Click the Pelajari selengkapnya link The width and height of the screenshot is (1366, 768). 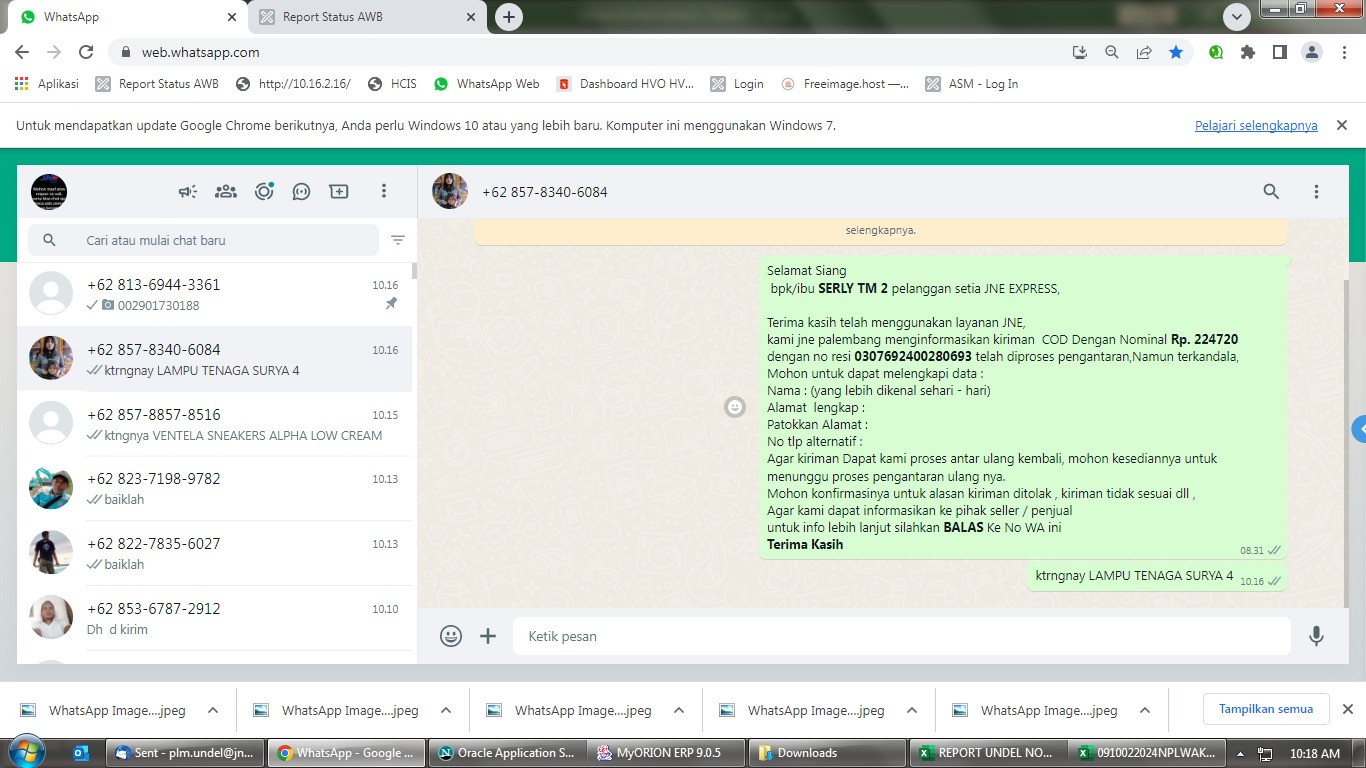point(1256,126)
